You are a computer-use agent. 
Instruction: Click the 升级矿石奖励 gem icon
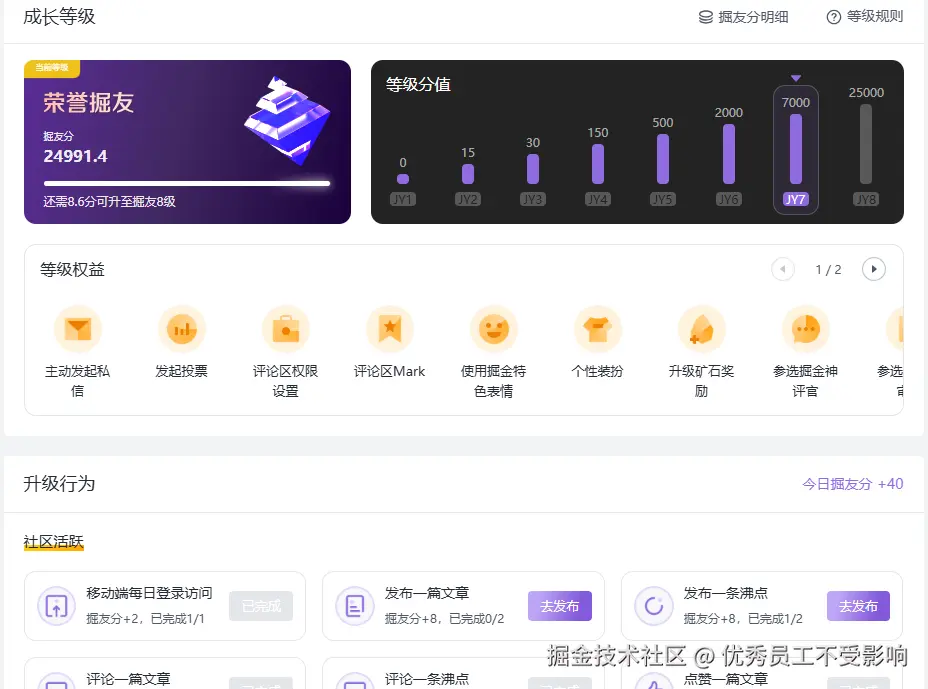point(702,328)
